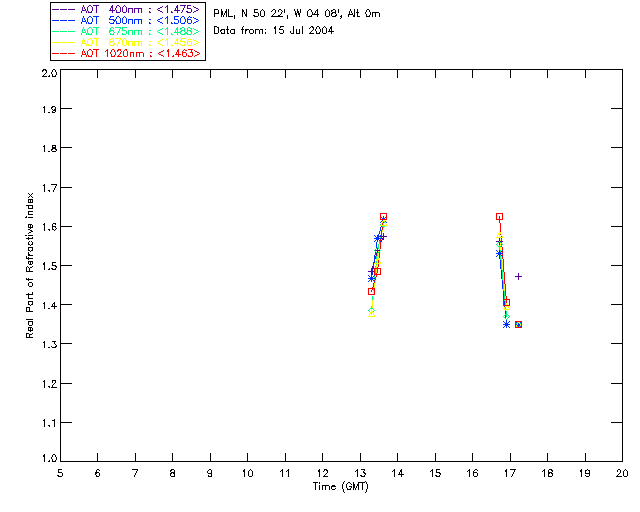The height and width of the screenshot is (512, 640).
Task: Click the red square marker at 1.35 after 17 GMT
Action: 518,325
